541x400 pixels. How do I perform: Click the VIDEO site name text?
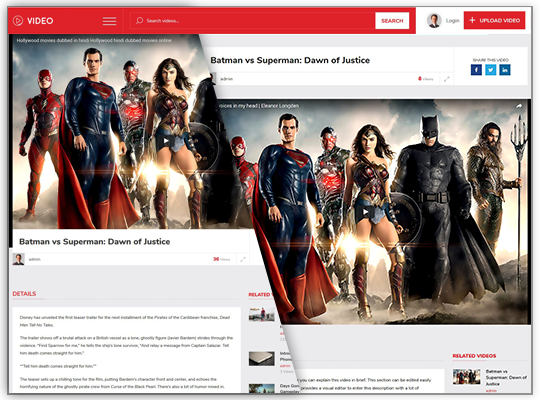(x=40, y=21)
